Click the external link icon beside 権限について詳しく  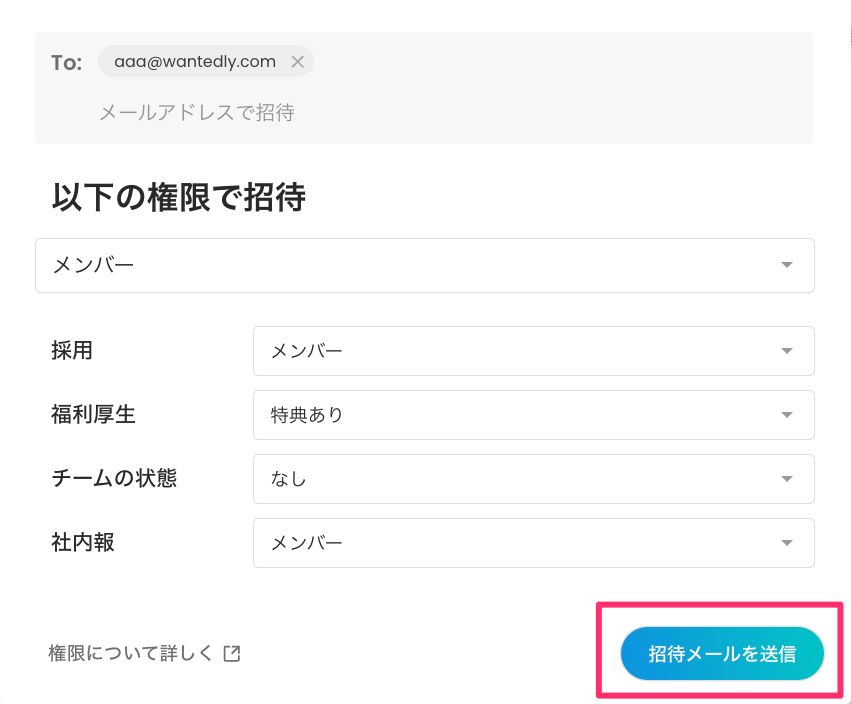pos(231,654)
